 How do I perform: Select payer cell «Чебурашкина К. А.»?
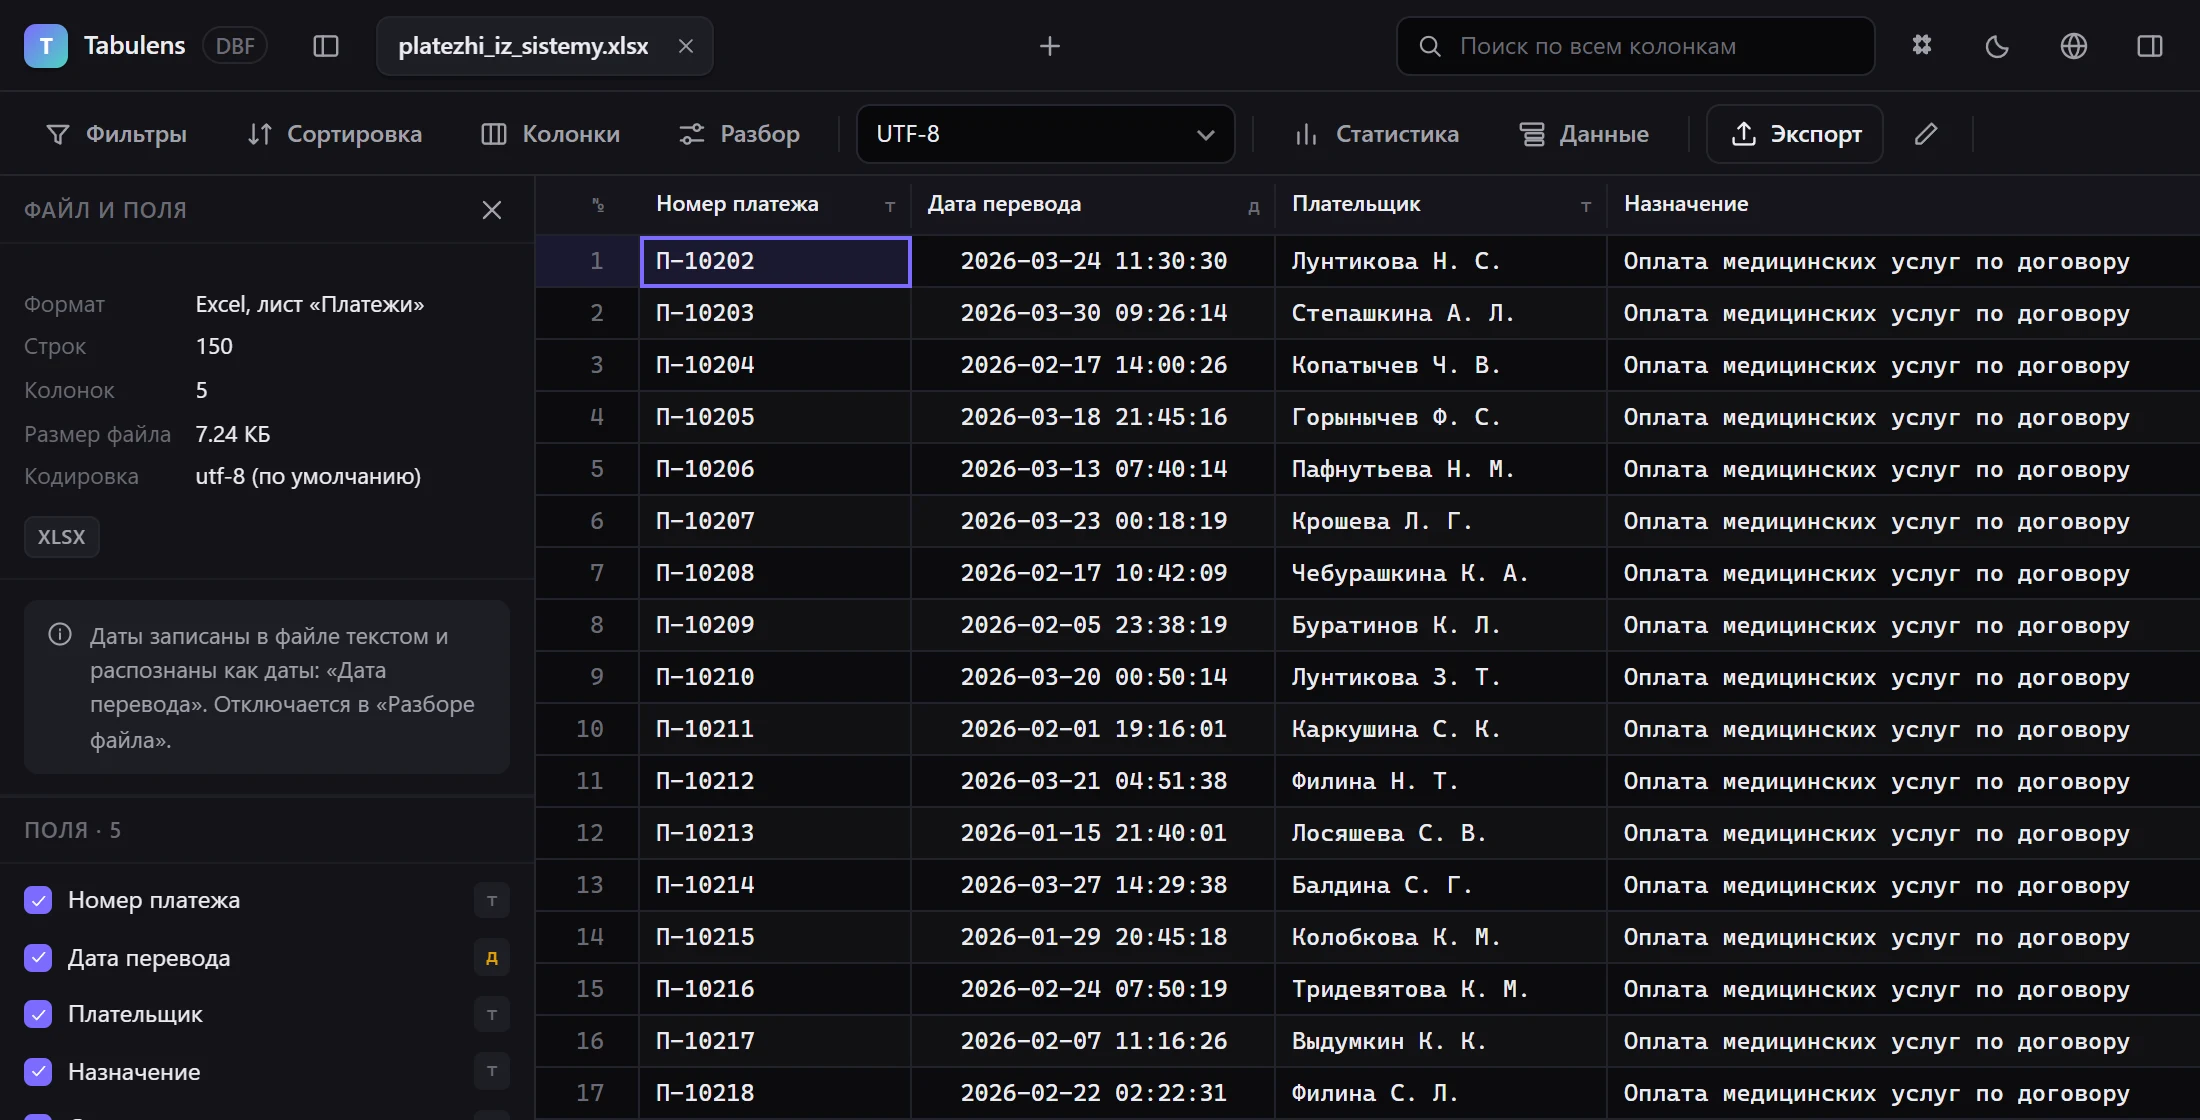pos(1441,573)
